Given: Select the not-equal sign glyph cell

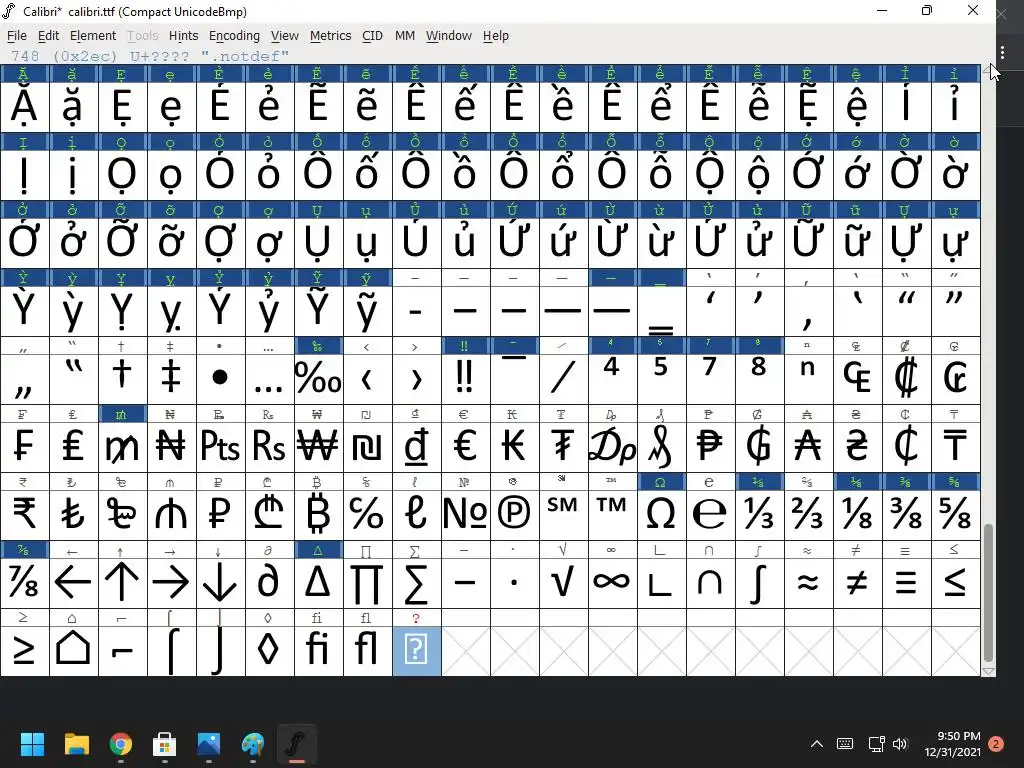Looking at the screenshot, I should 857,583.
